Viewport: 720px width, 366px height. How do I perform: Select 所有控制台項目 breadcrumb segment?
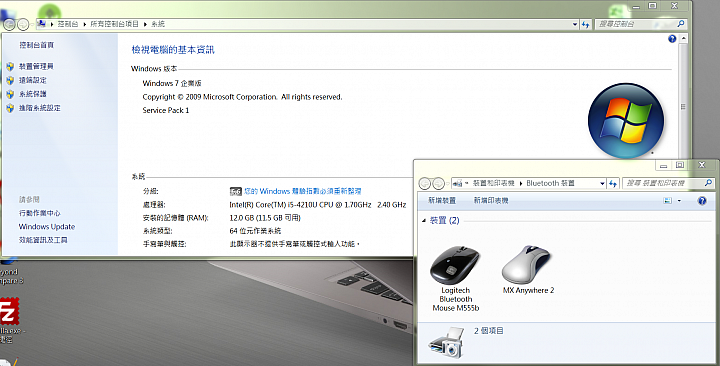(x=114, y=24)
